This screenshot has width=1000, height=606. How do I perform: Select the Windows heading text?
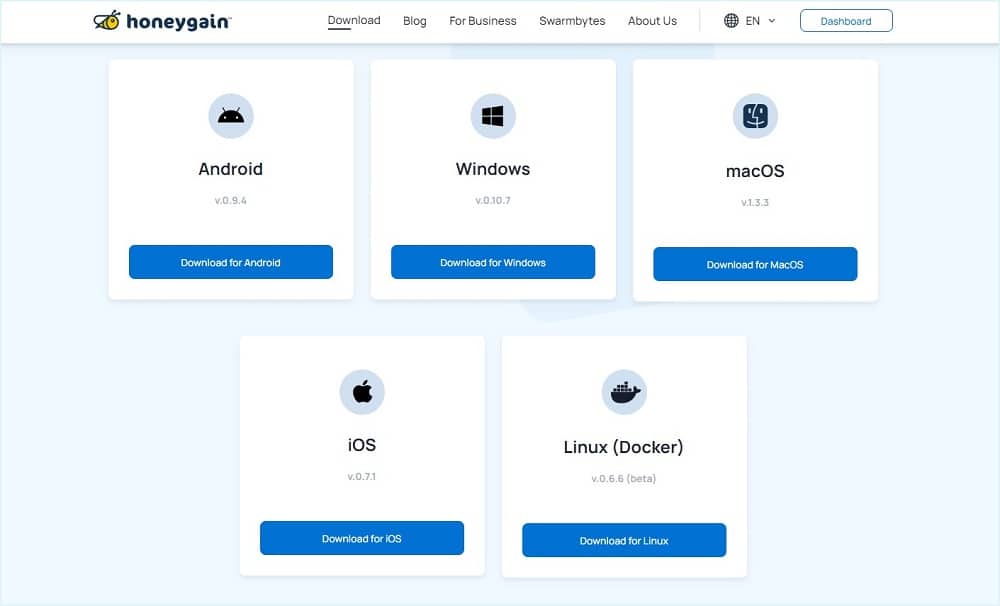[493, 169]
